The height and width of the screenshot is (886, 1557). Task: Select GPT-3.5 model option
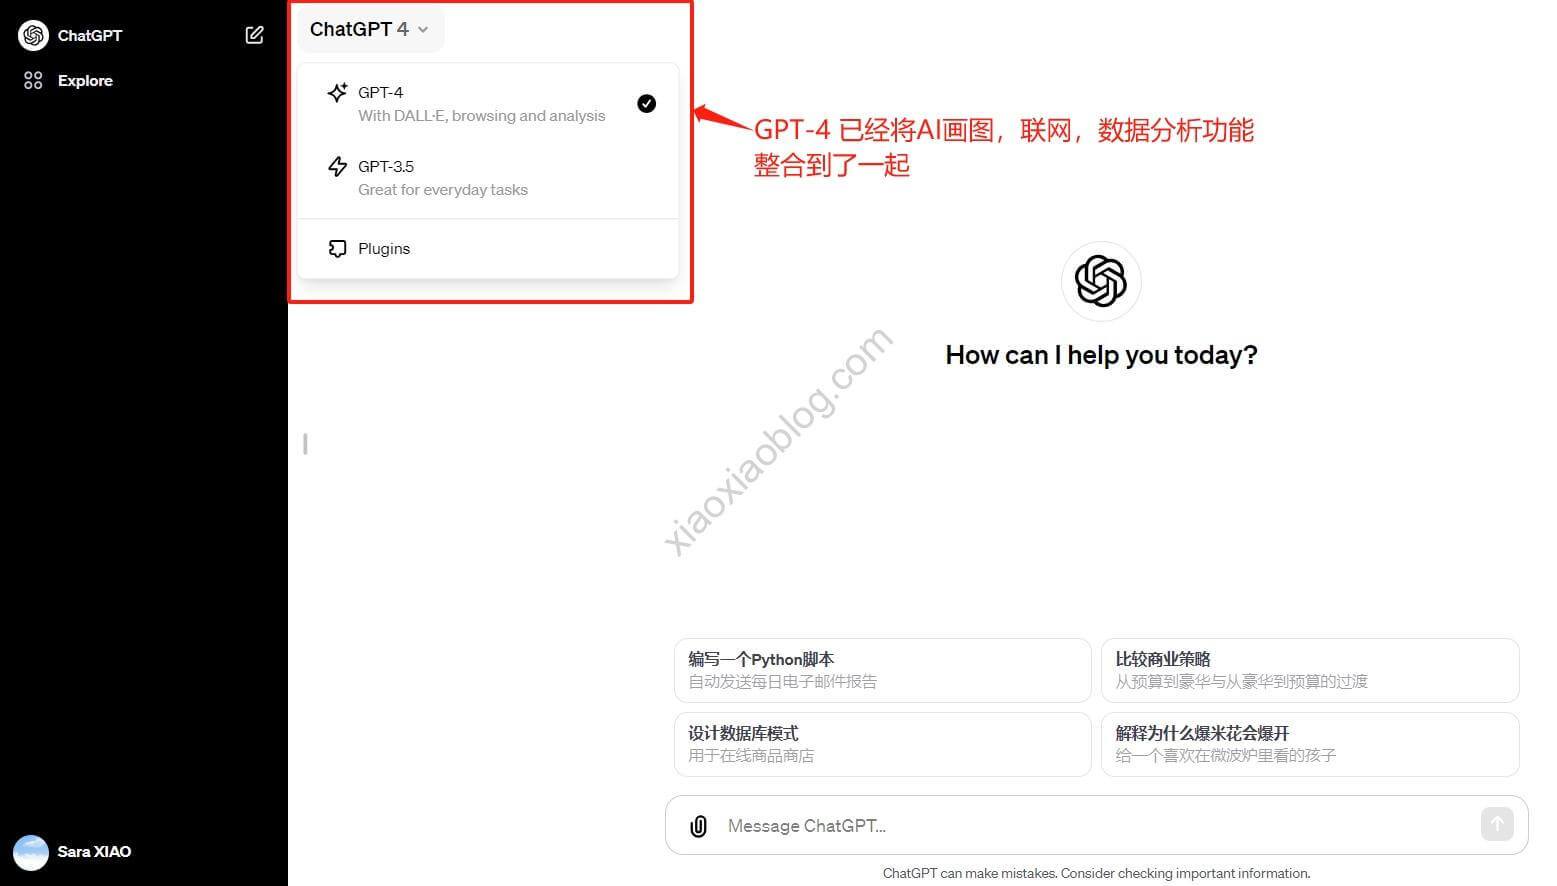pos(488,177)
